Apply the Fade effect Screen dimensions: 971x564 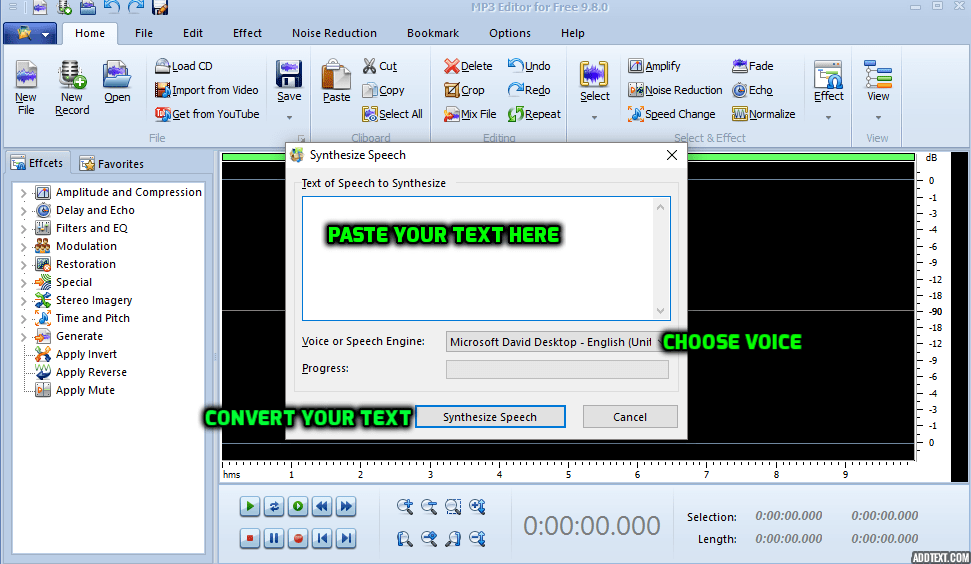[752, 66]
